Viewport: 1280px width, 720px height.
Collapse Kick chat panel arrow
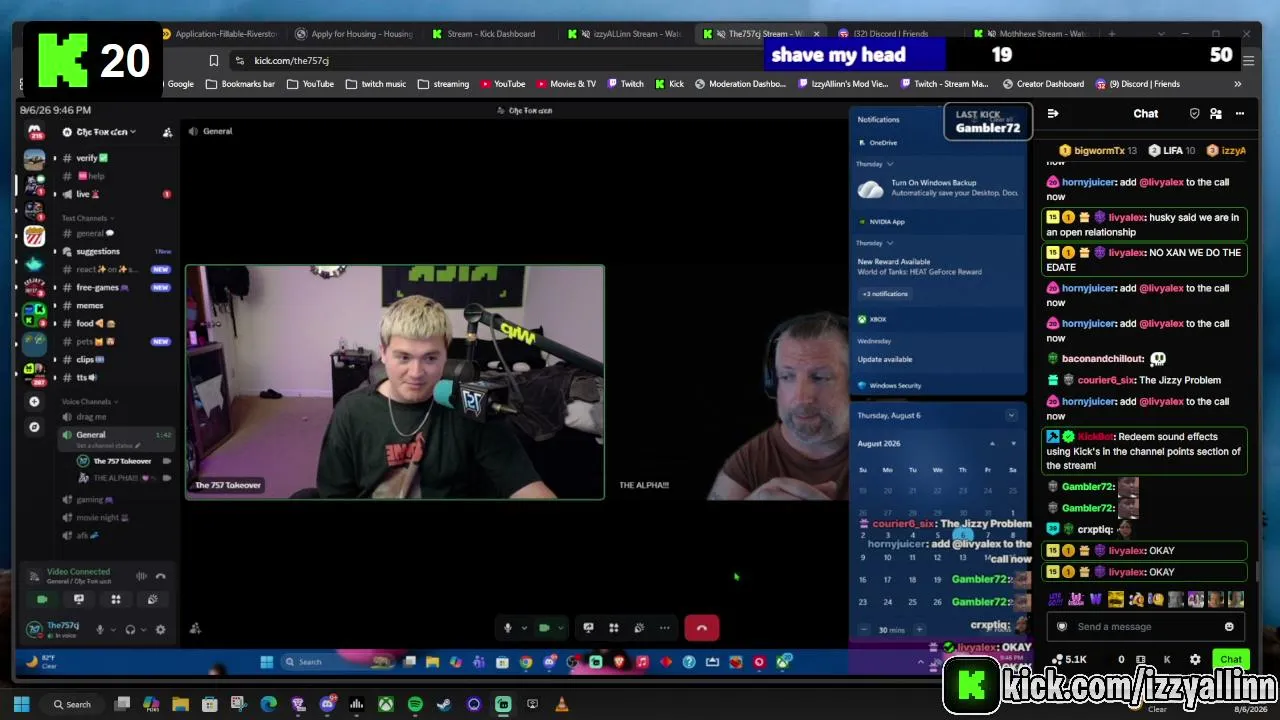tap(1053, 114)
